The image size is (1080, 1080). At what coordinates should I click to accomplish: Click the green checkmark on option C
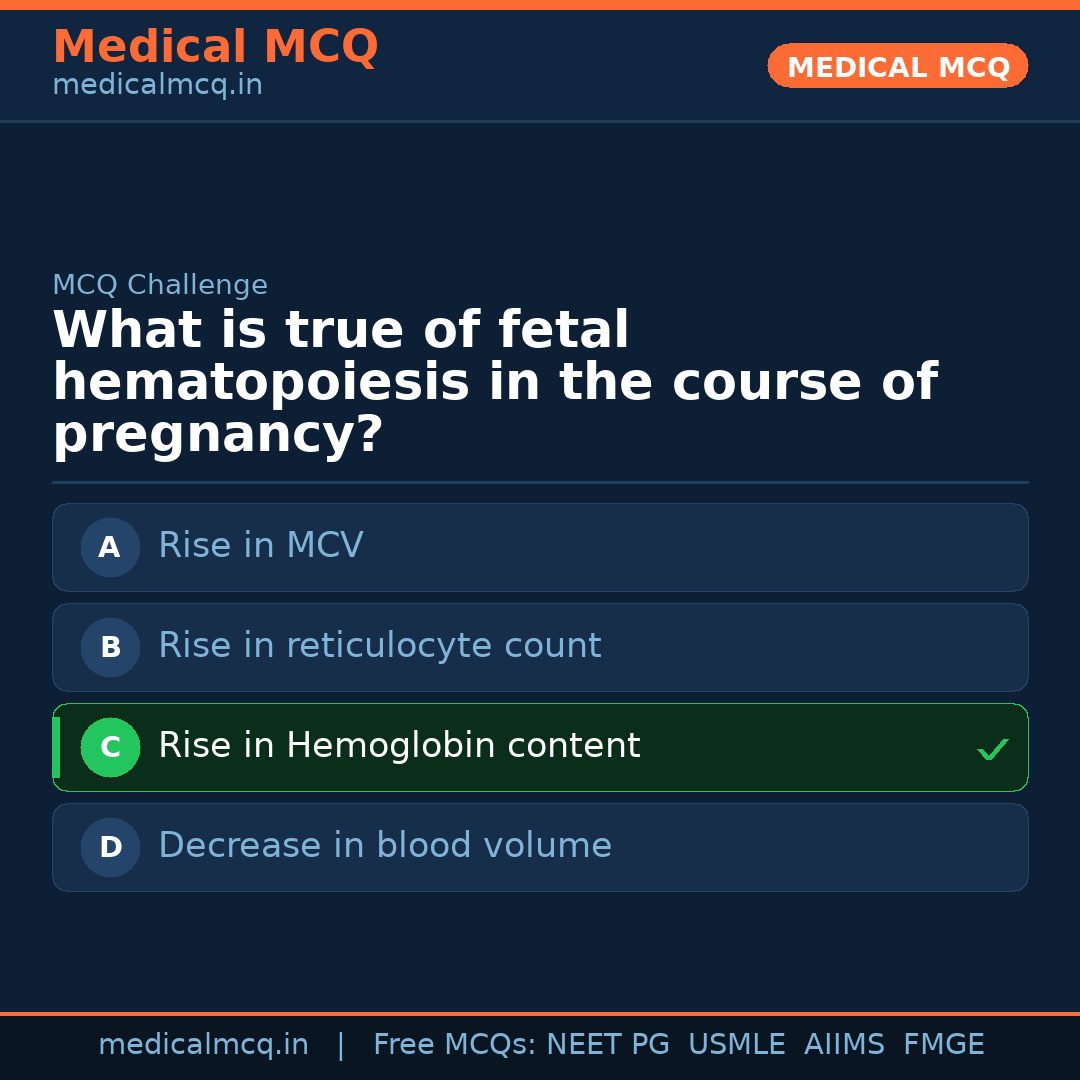click(x=992, y=749)
